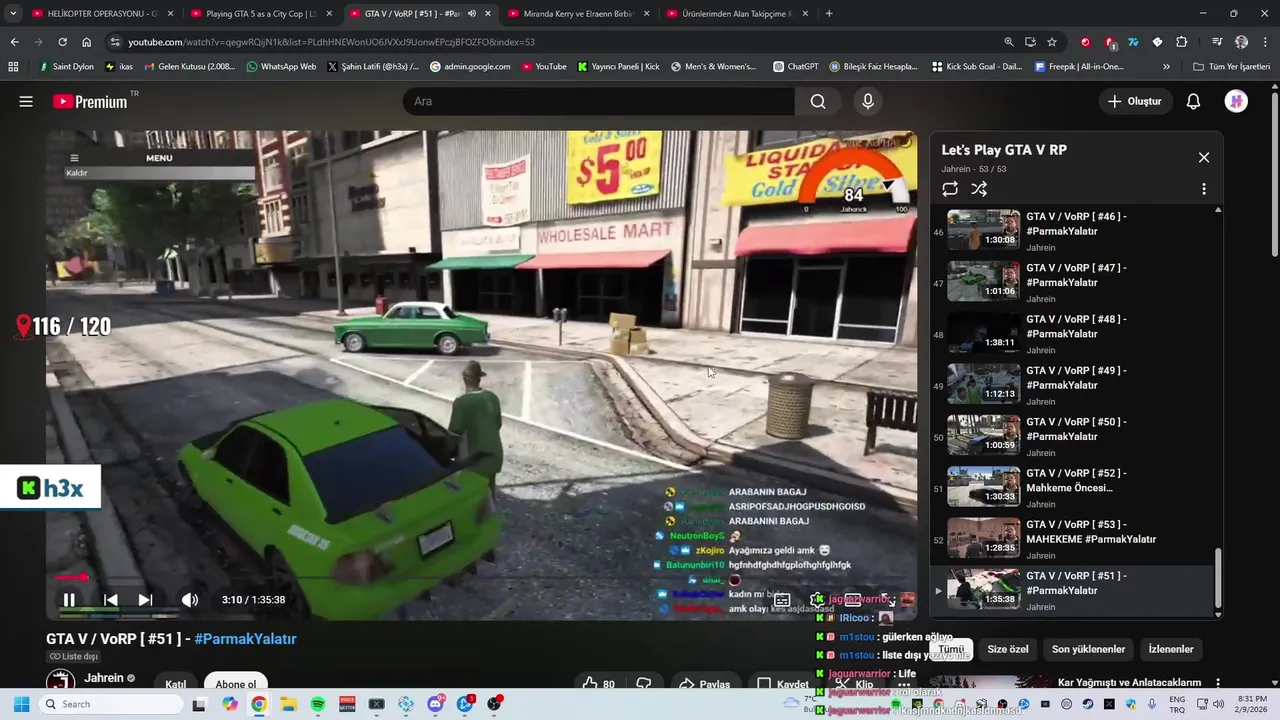The width and height of the screenshot is (1280, 720).
Task: Go back to the previous page
Action: [x=14, y=42]
